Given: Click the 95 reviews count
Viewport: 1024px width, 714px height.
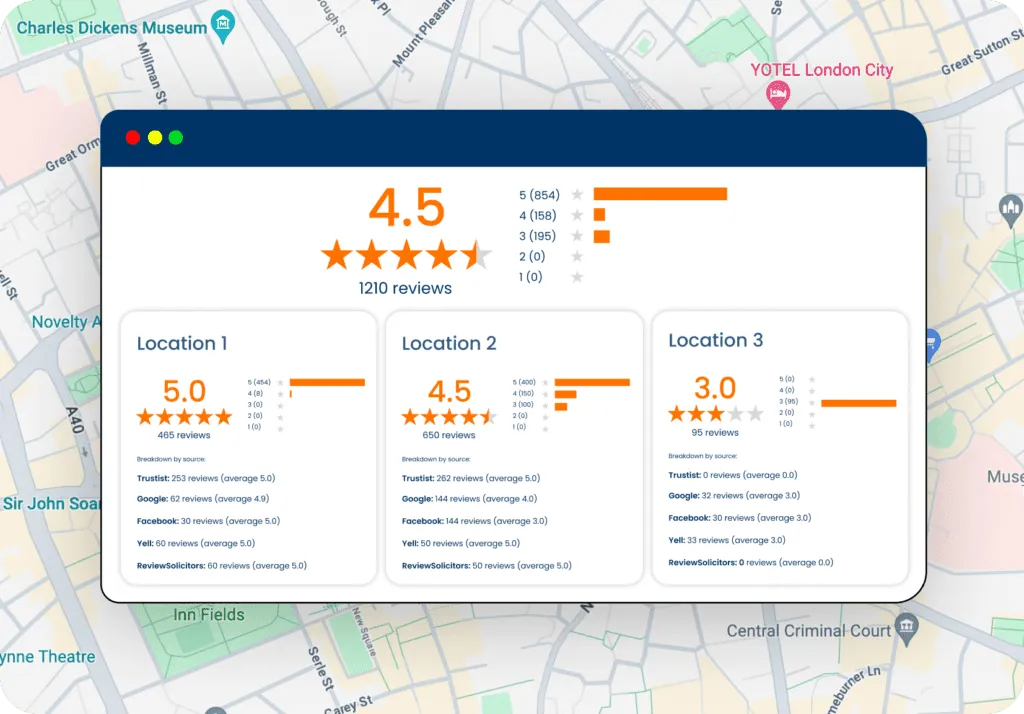Looking at the screenshot, I should click(x=715, y=432).
